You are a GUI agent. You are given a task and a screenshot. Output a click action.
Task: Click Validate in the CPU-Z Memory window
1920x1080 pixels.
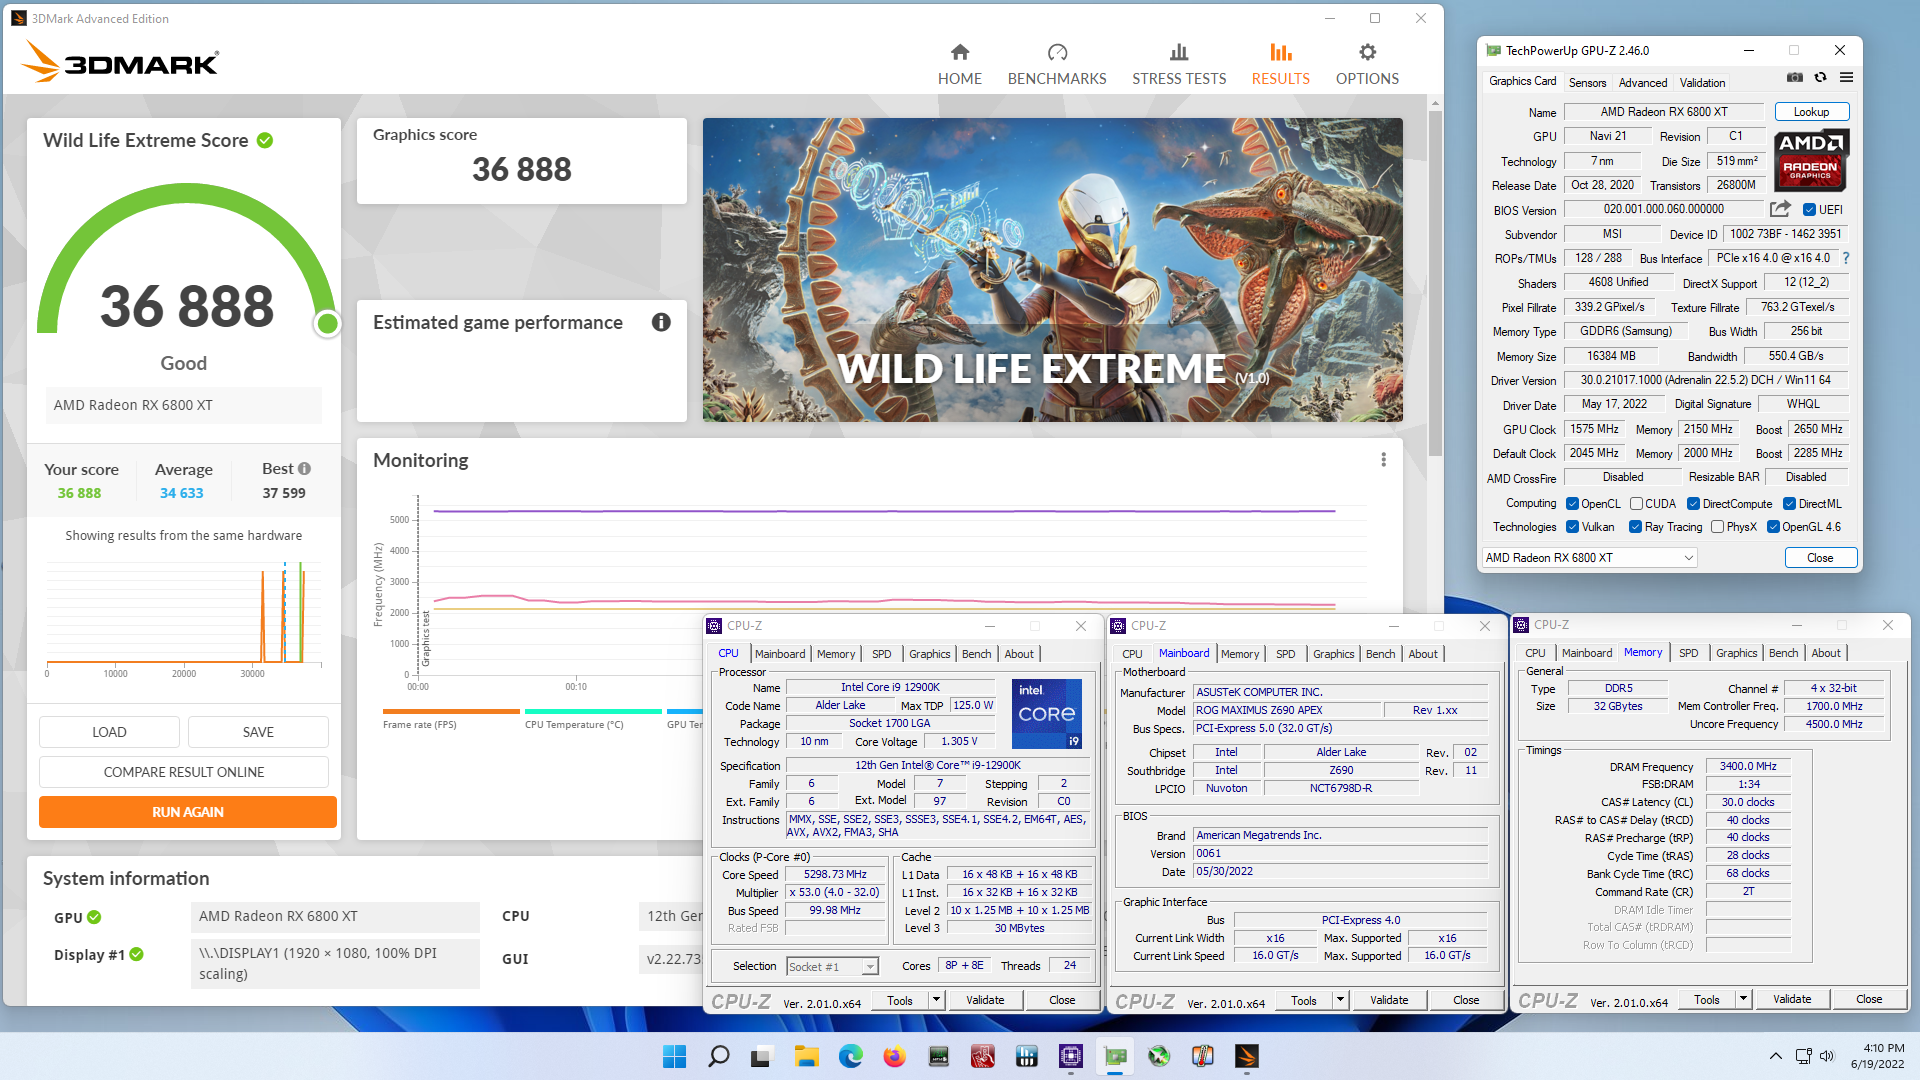tap(1792, 999)
